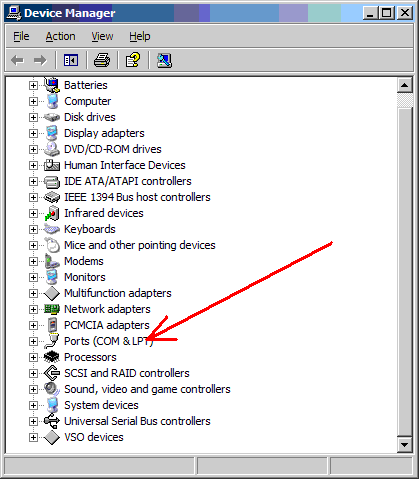Click the Infrared devices icon
This screenshot has height=479, width=419.
[x=52, y=213]
